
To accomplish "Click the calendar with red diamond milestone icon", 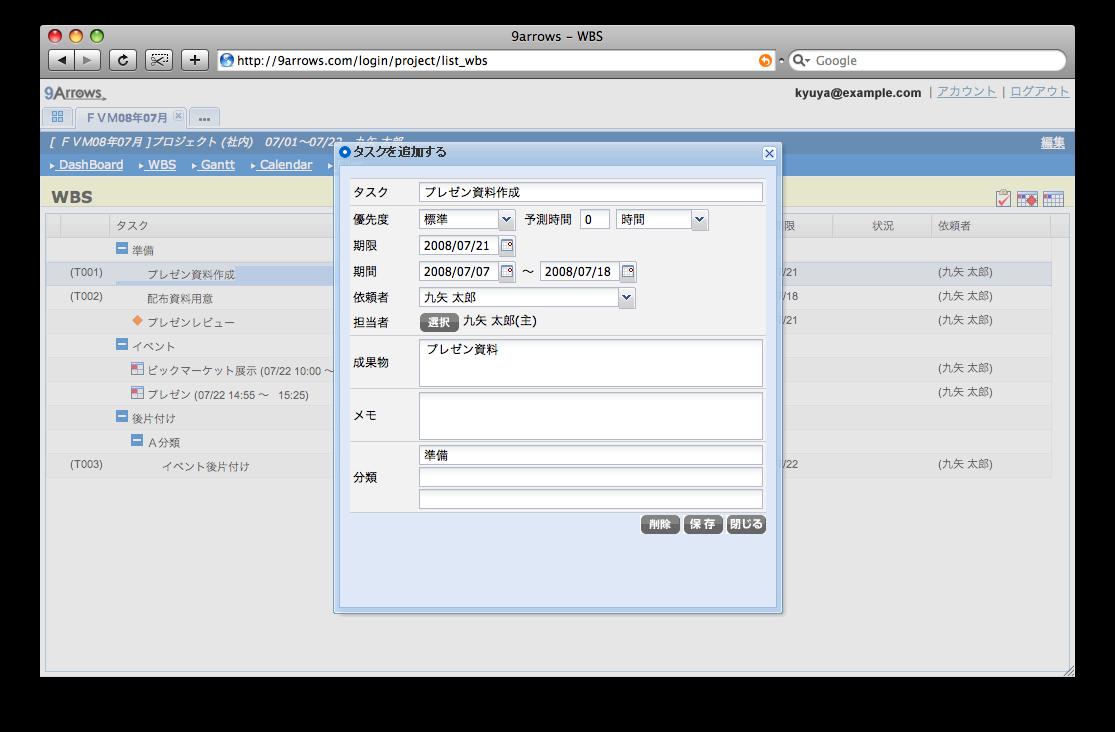I will coord(1027,199).
